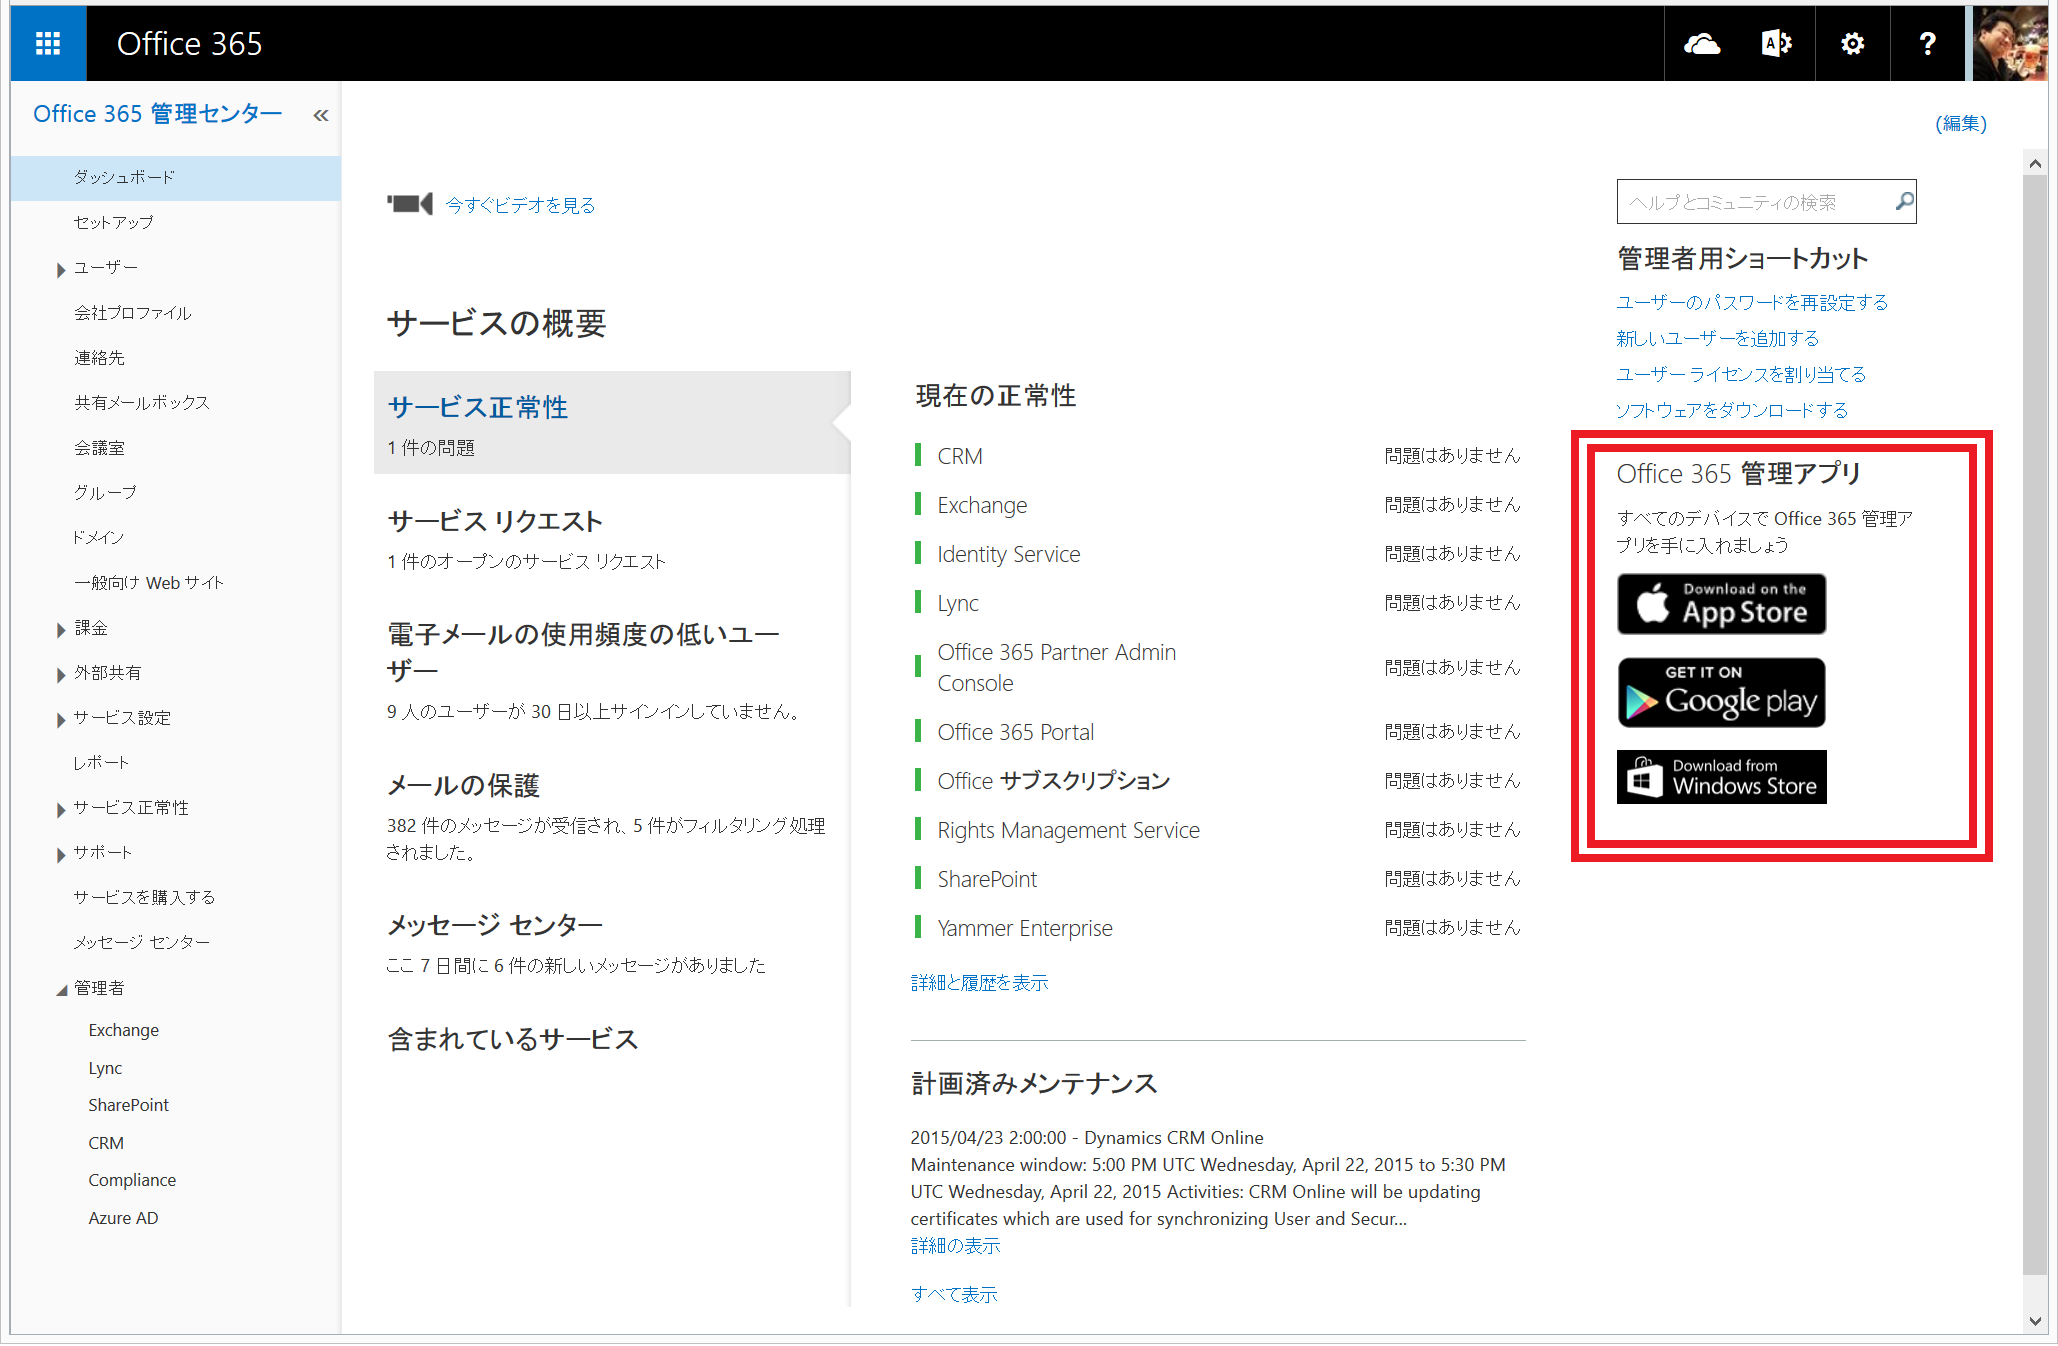Click the Get it on Google Play badge
The width and height of the screenshot is (2058, 1346).
click(1721, 692)
